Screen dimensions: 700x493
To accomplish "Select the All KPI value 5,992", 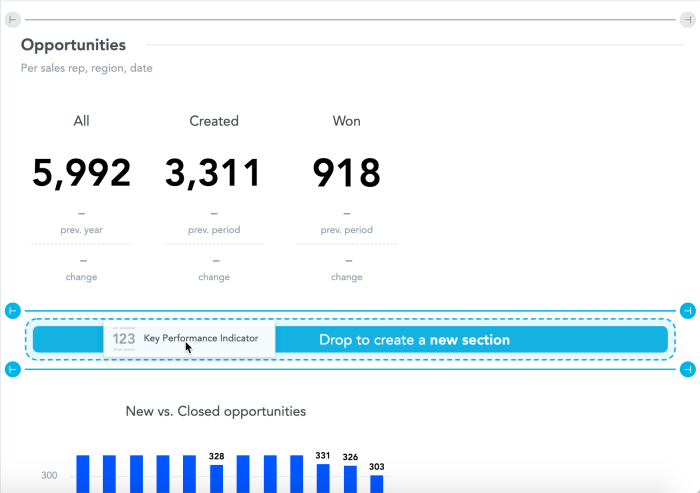I will pos(81,173).
